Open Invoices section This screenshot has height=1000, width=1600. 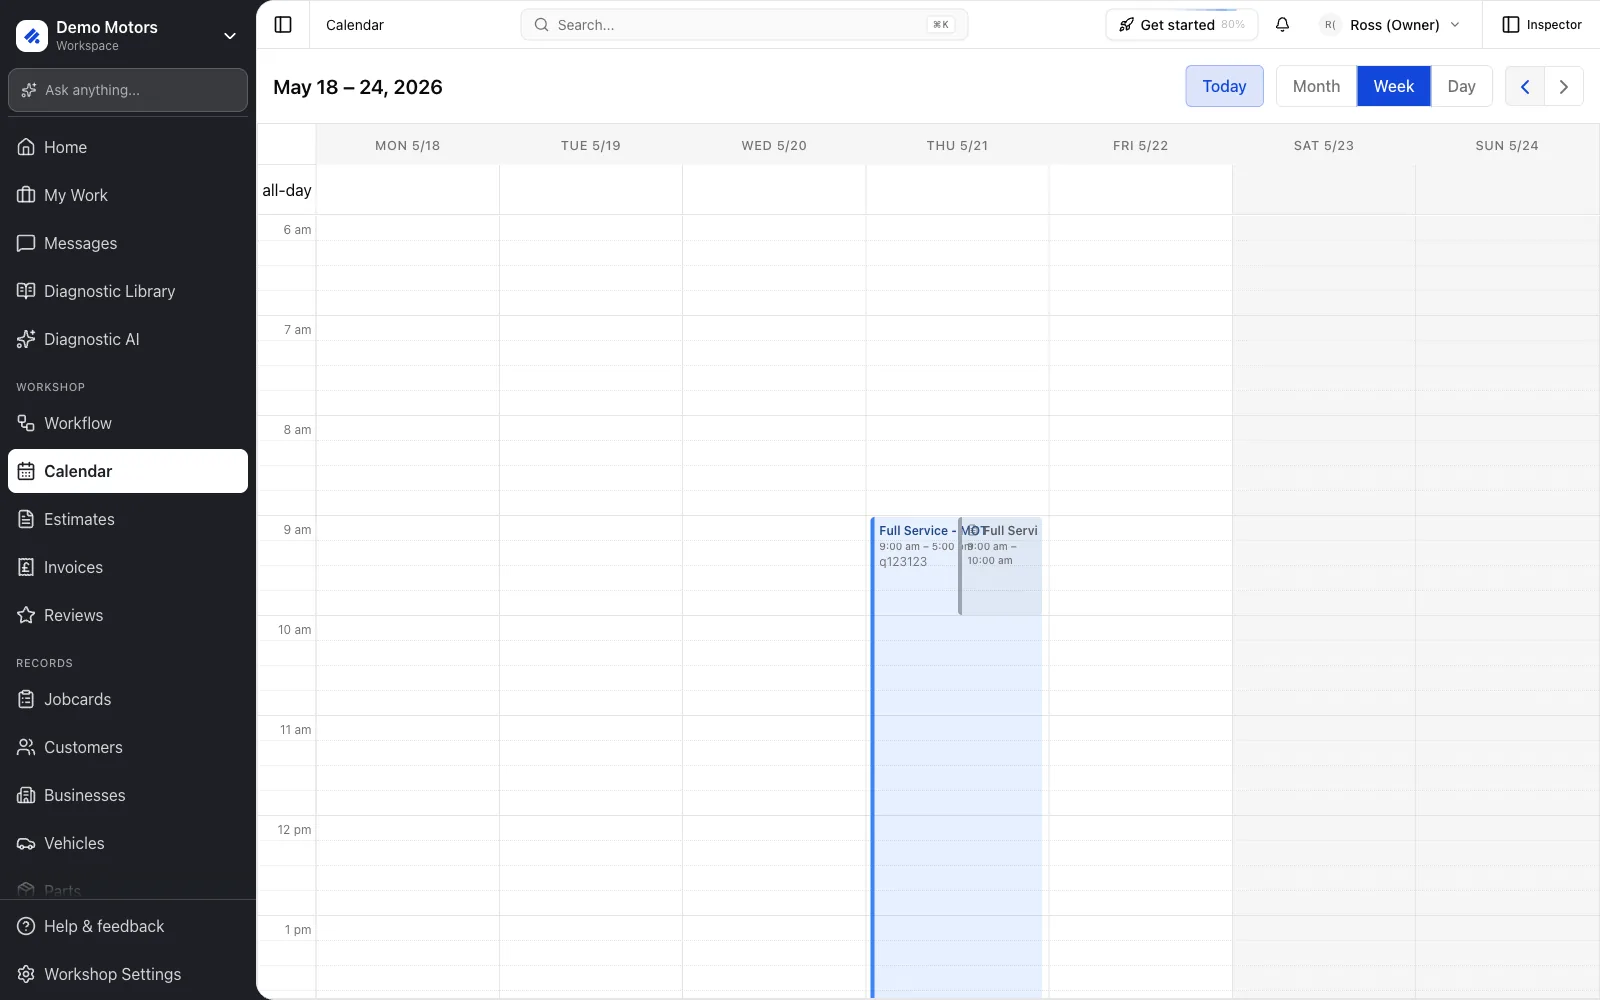coord(128,567)
